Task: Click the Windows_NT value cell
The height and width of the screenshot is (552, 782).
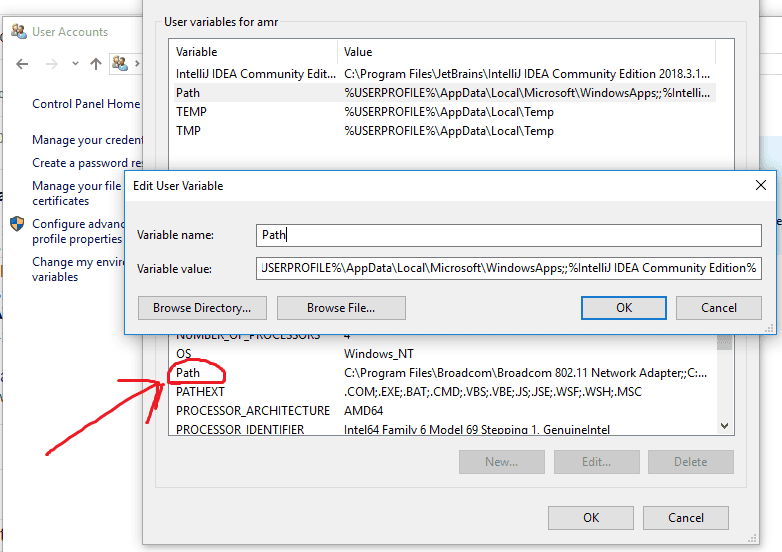Action: point(379,354)
